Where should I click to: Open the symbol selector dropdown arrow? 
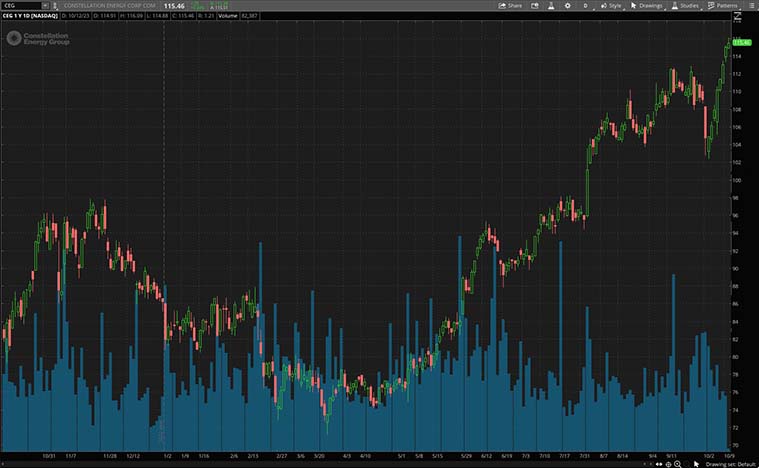point(45,5)
